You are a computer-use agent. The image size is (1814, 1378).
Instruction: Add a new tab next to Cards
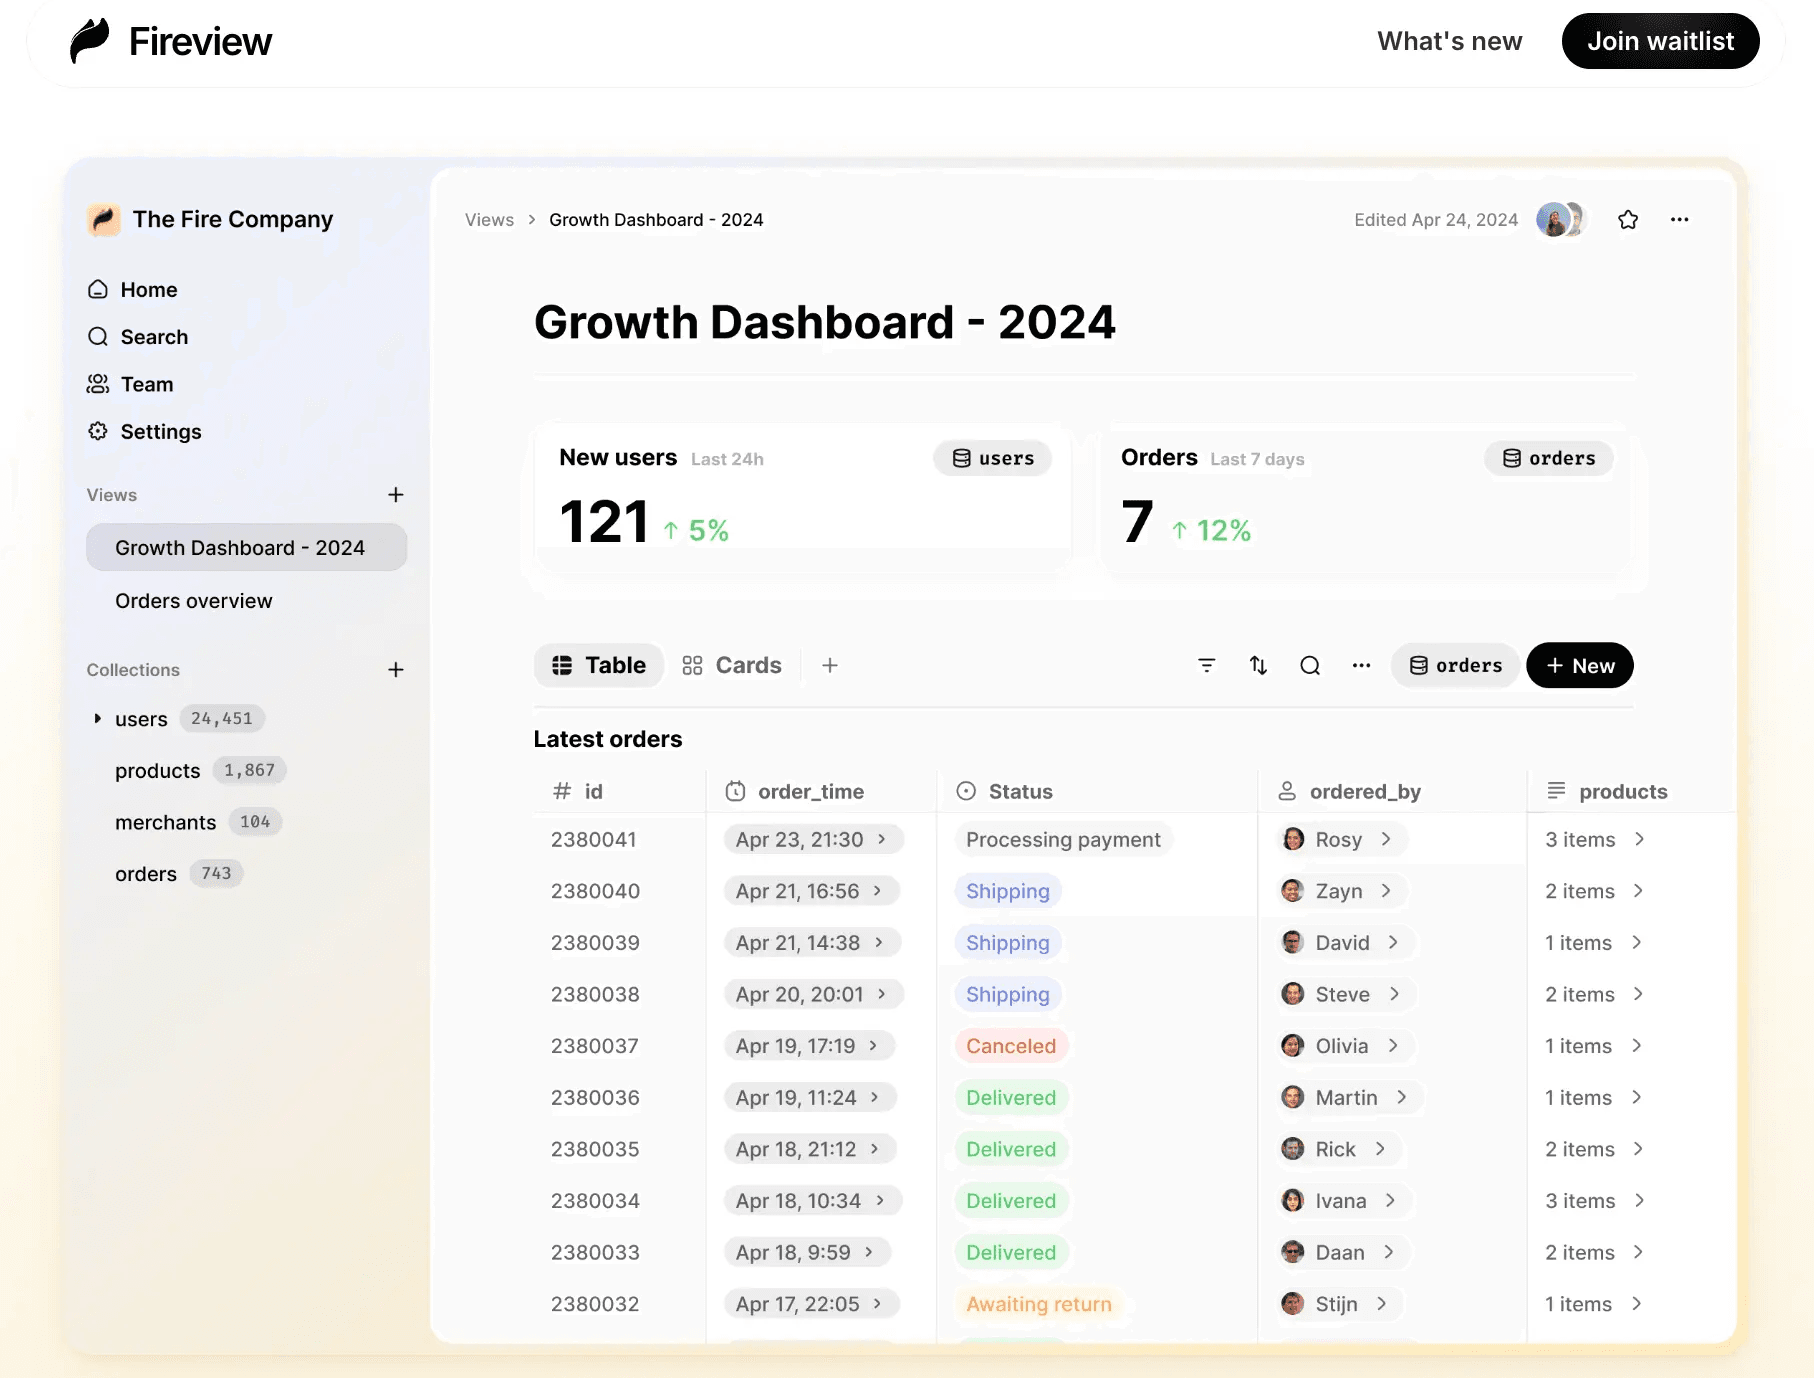click(x=829, y=666)
